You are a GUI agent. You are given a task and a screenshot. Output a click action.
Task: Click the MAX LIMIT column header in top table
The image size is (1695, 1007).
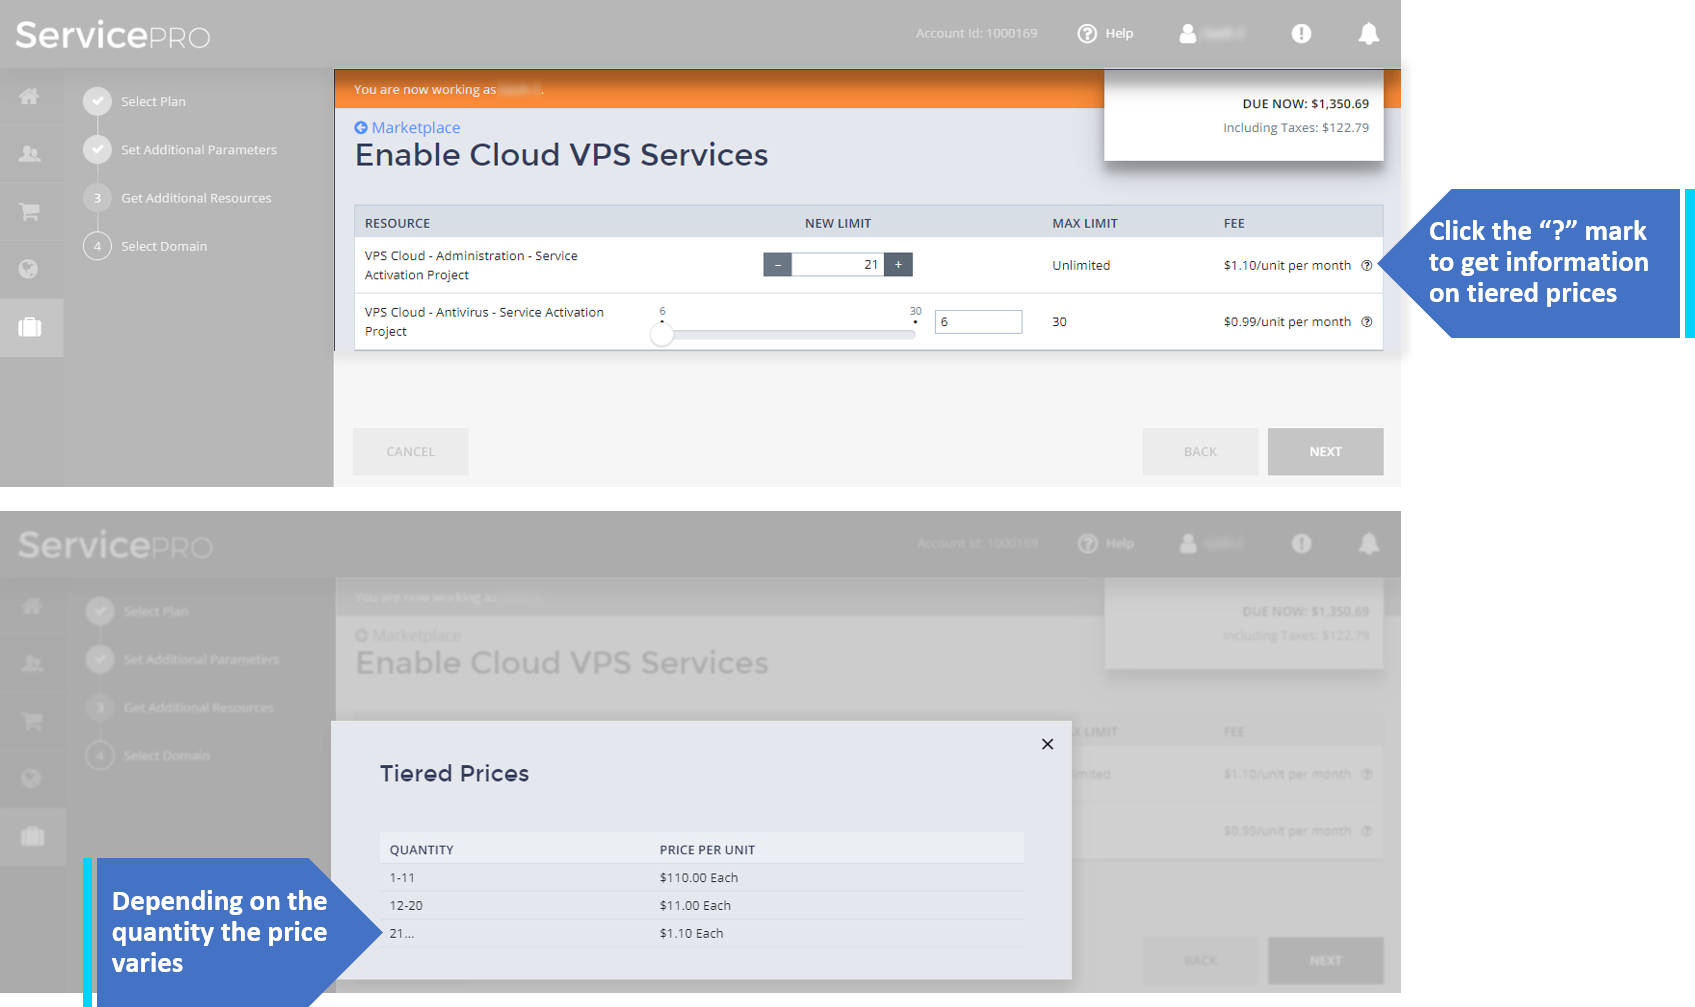(x=1085, y=224)
